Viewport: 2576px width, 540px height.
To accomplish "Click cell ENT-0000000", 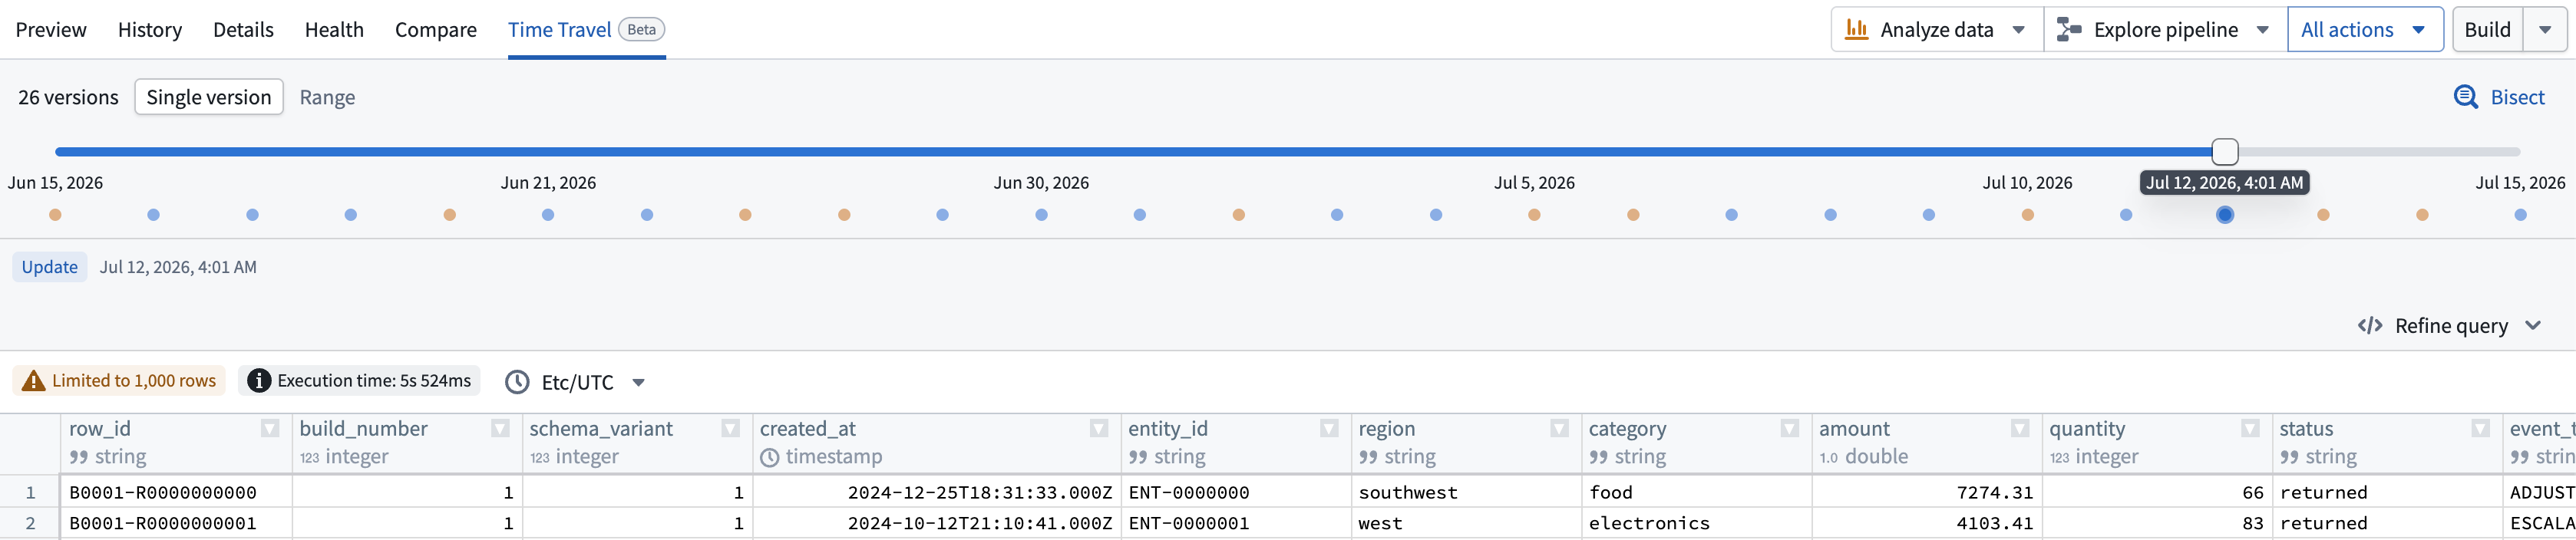I will pos(1236,492).
